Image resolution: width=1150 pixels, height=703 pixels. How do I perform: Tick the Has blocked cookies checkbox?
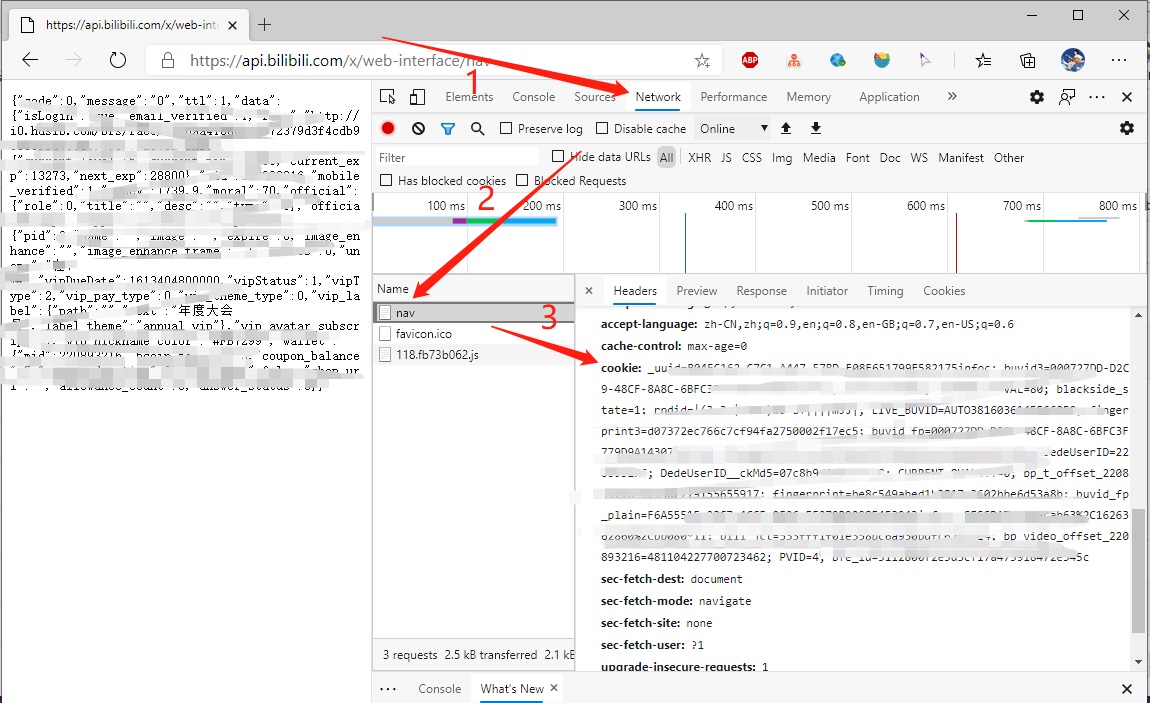386,180
